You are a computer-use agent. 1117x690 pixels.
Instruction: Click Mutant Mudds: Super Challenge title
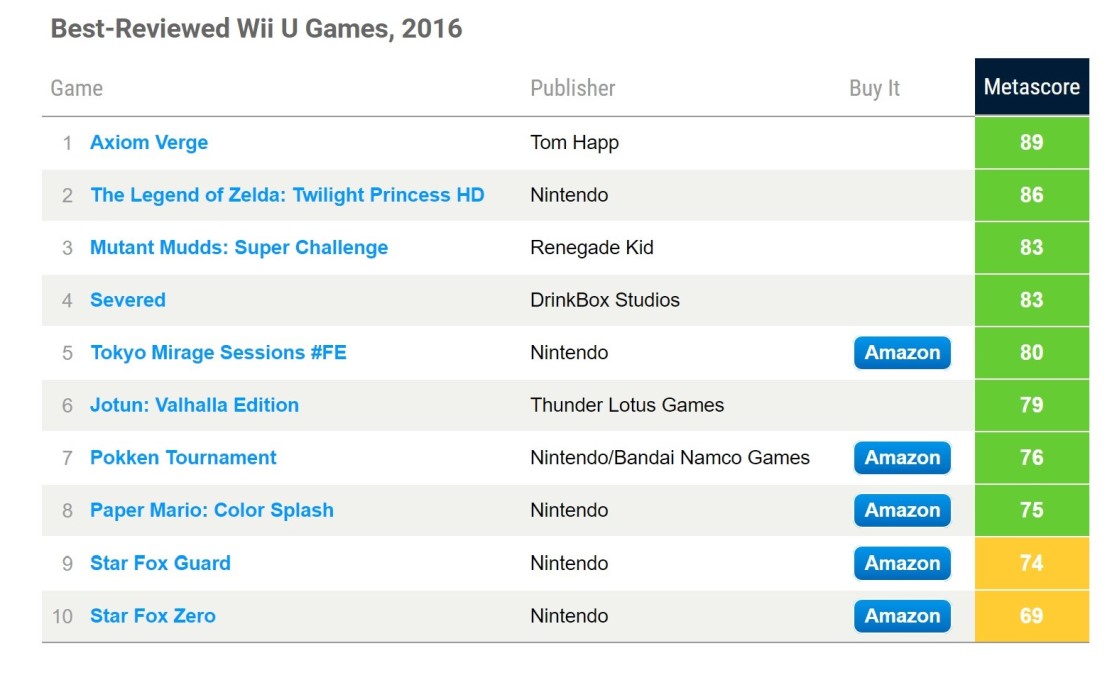click(239, 247)
